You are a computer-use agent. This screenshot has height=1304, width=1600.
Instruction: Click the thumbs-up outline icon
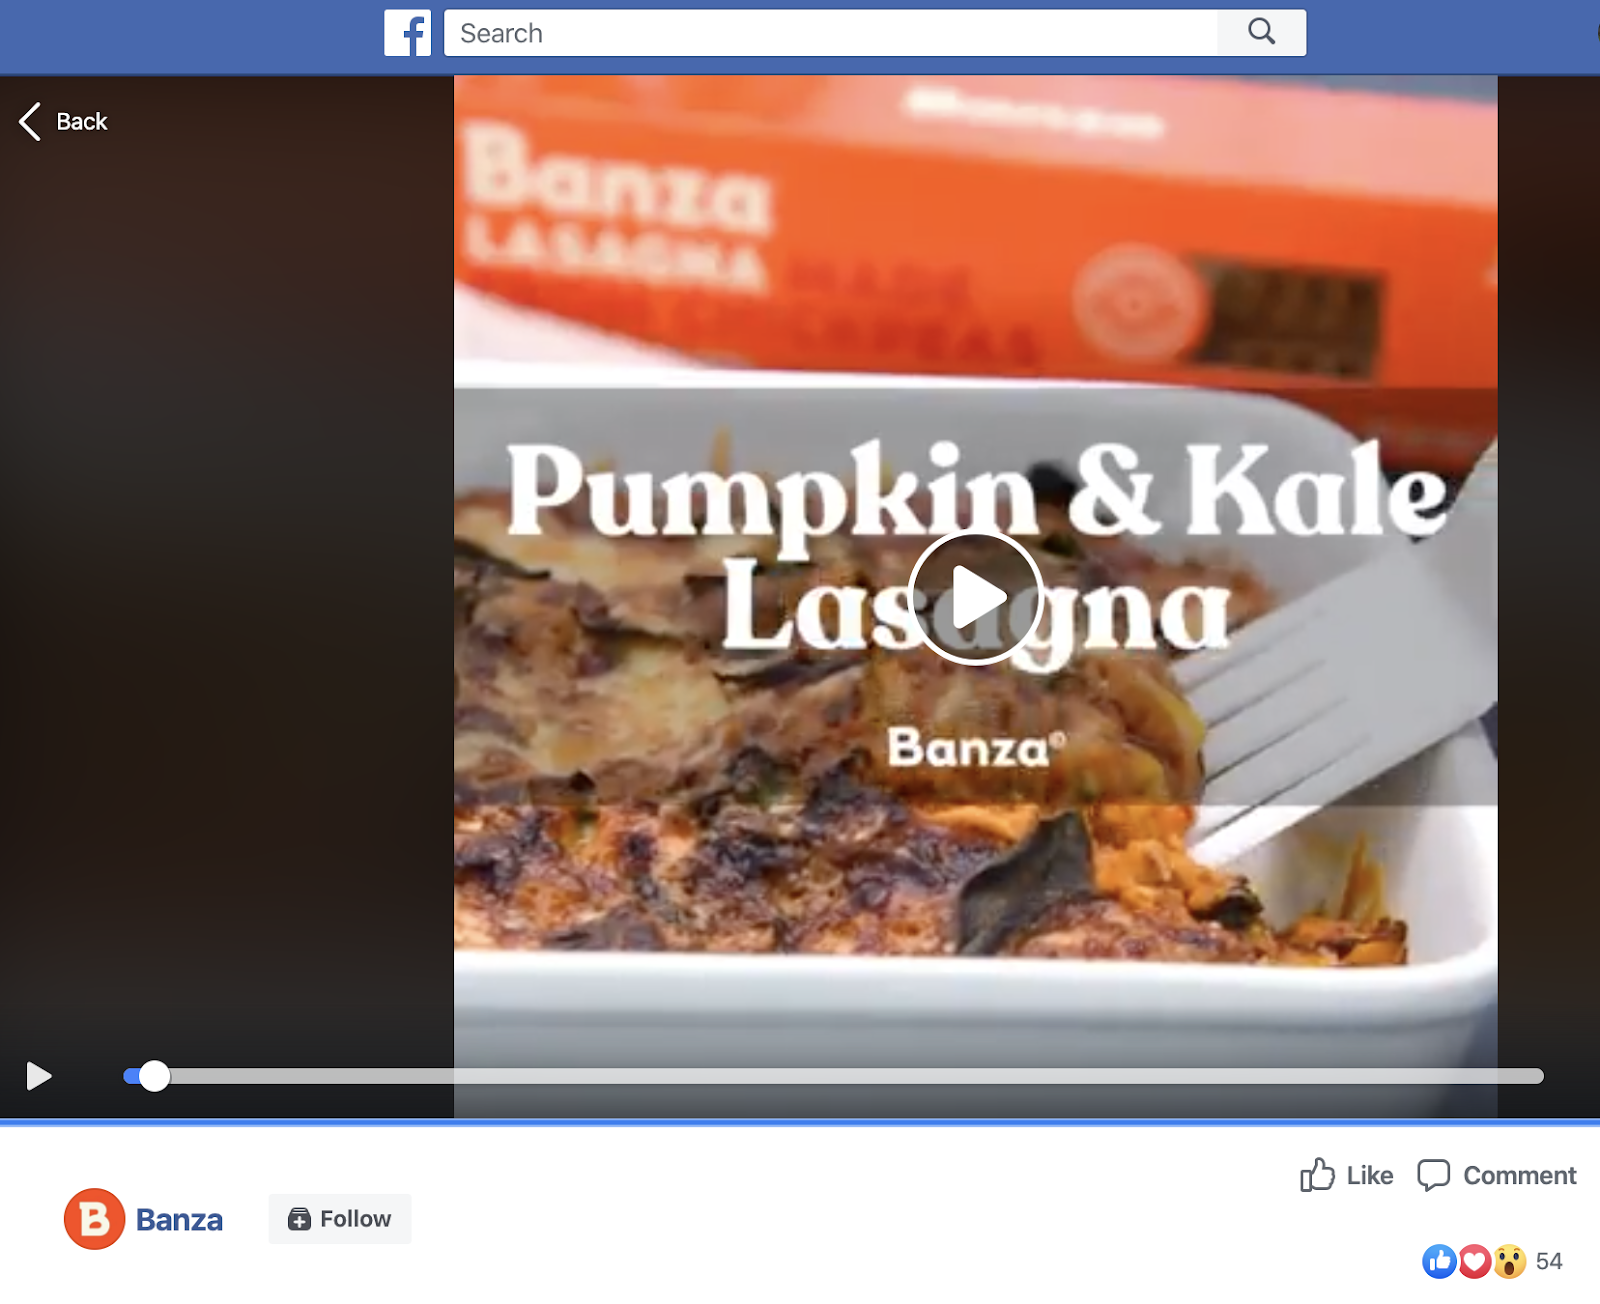pyautogui.click(x=1317, y=1175)
